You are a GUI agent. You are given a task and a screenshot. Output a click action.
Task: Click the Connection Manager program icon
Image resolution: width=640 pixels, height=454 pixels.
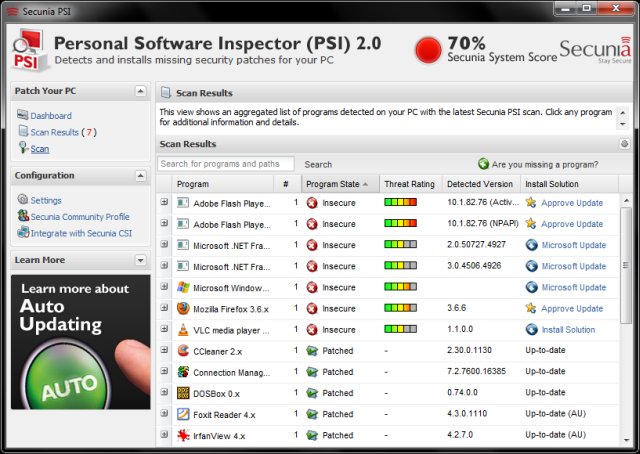tap(183, 372)
